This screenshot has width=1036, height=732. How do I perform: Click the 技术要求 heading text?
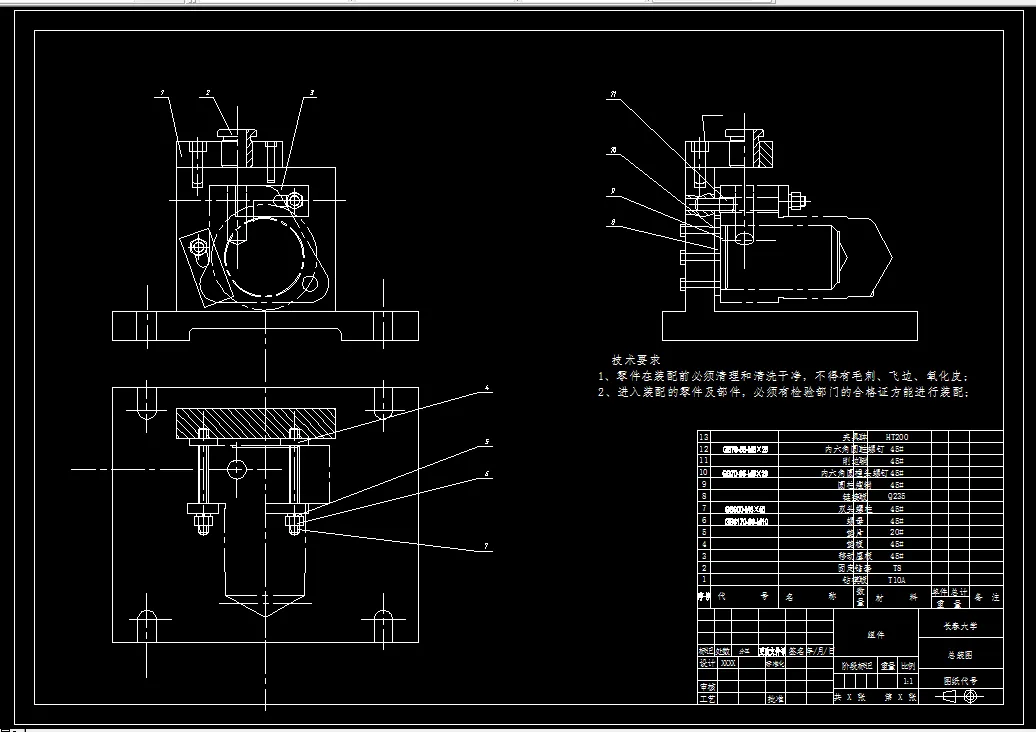tap(636, 360)
